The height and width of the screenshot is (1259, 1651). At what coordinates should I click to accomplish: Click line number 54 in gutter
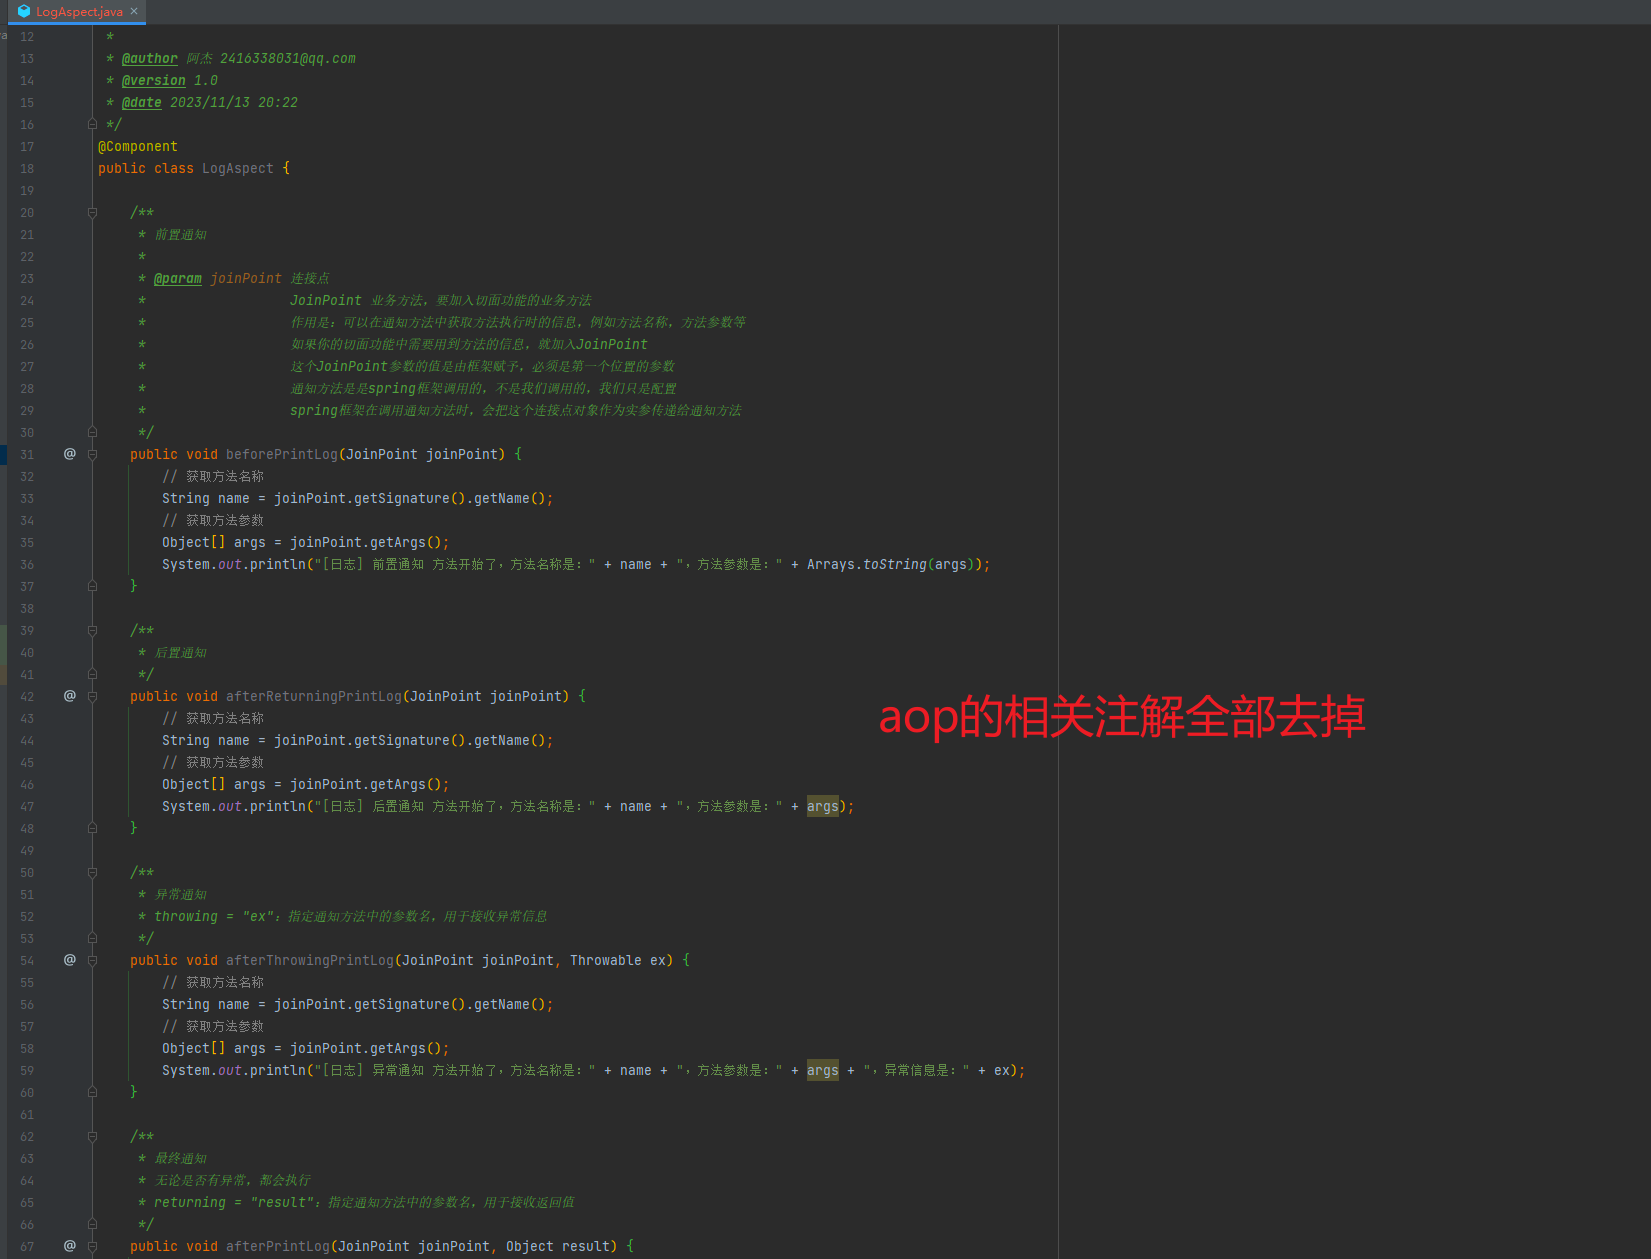(27, 961)
